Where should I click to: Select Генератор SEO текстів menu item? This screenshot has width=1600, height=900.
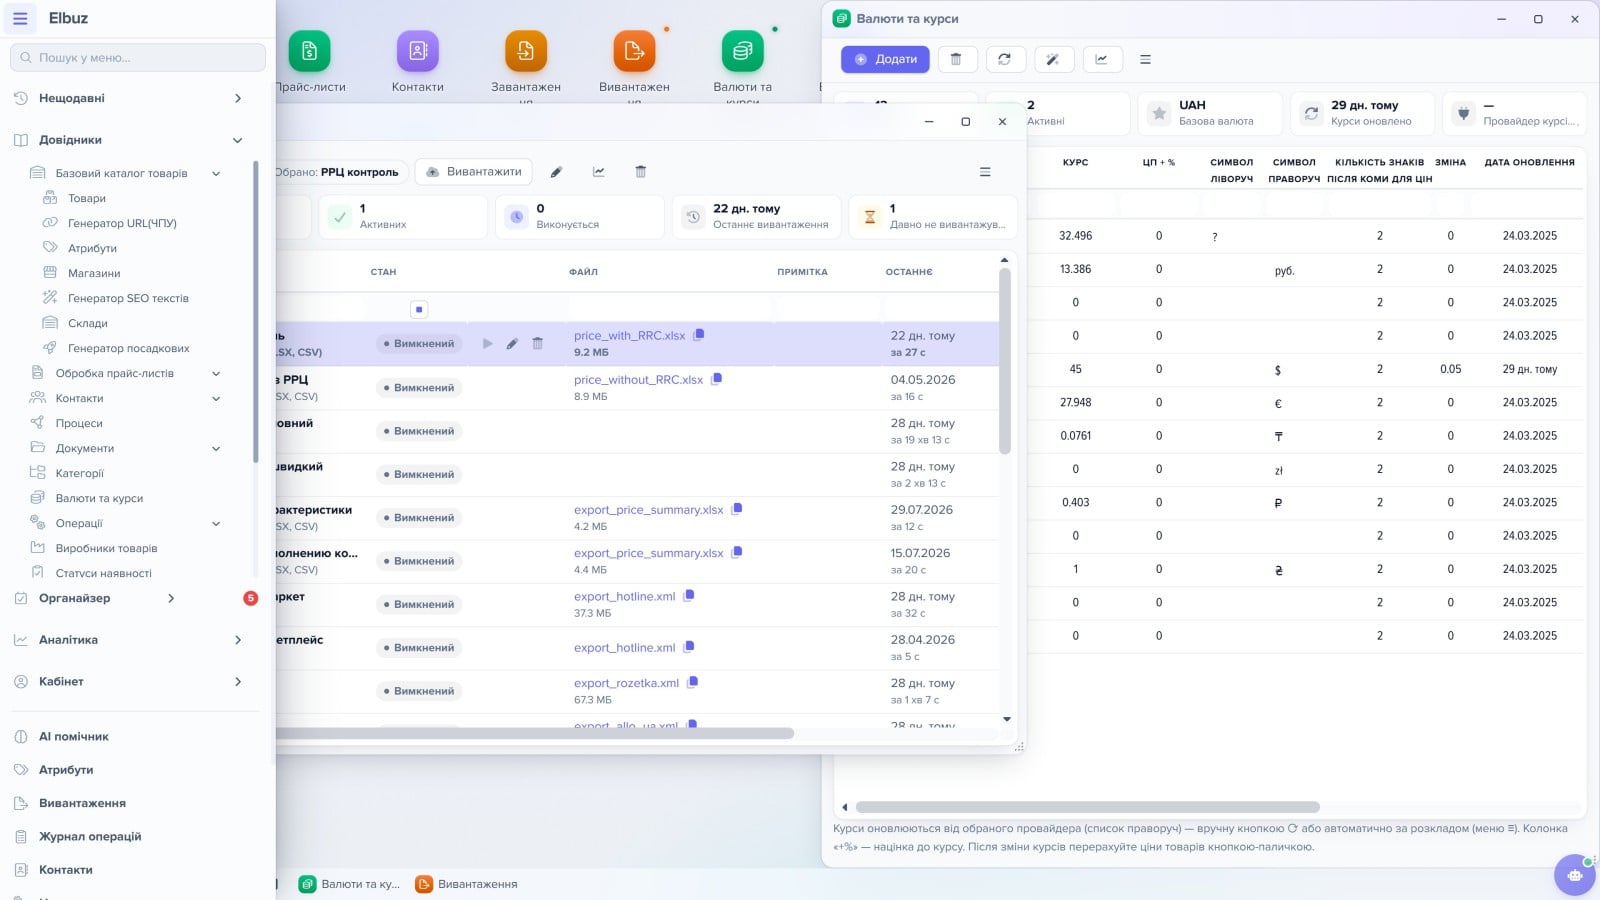pyautogui.click(x=128, y=298)
